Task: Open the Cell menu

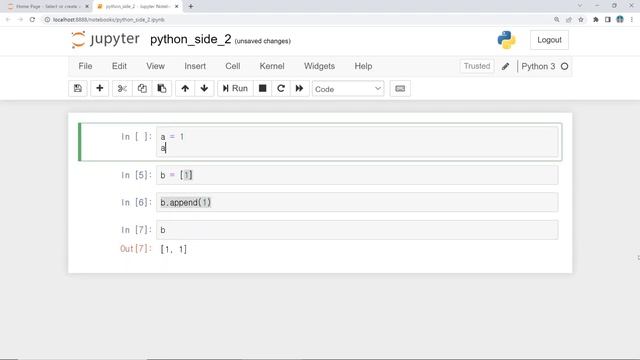Action: coord(233,66)
